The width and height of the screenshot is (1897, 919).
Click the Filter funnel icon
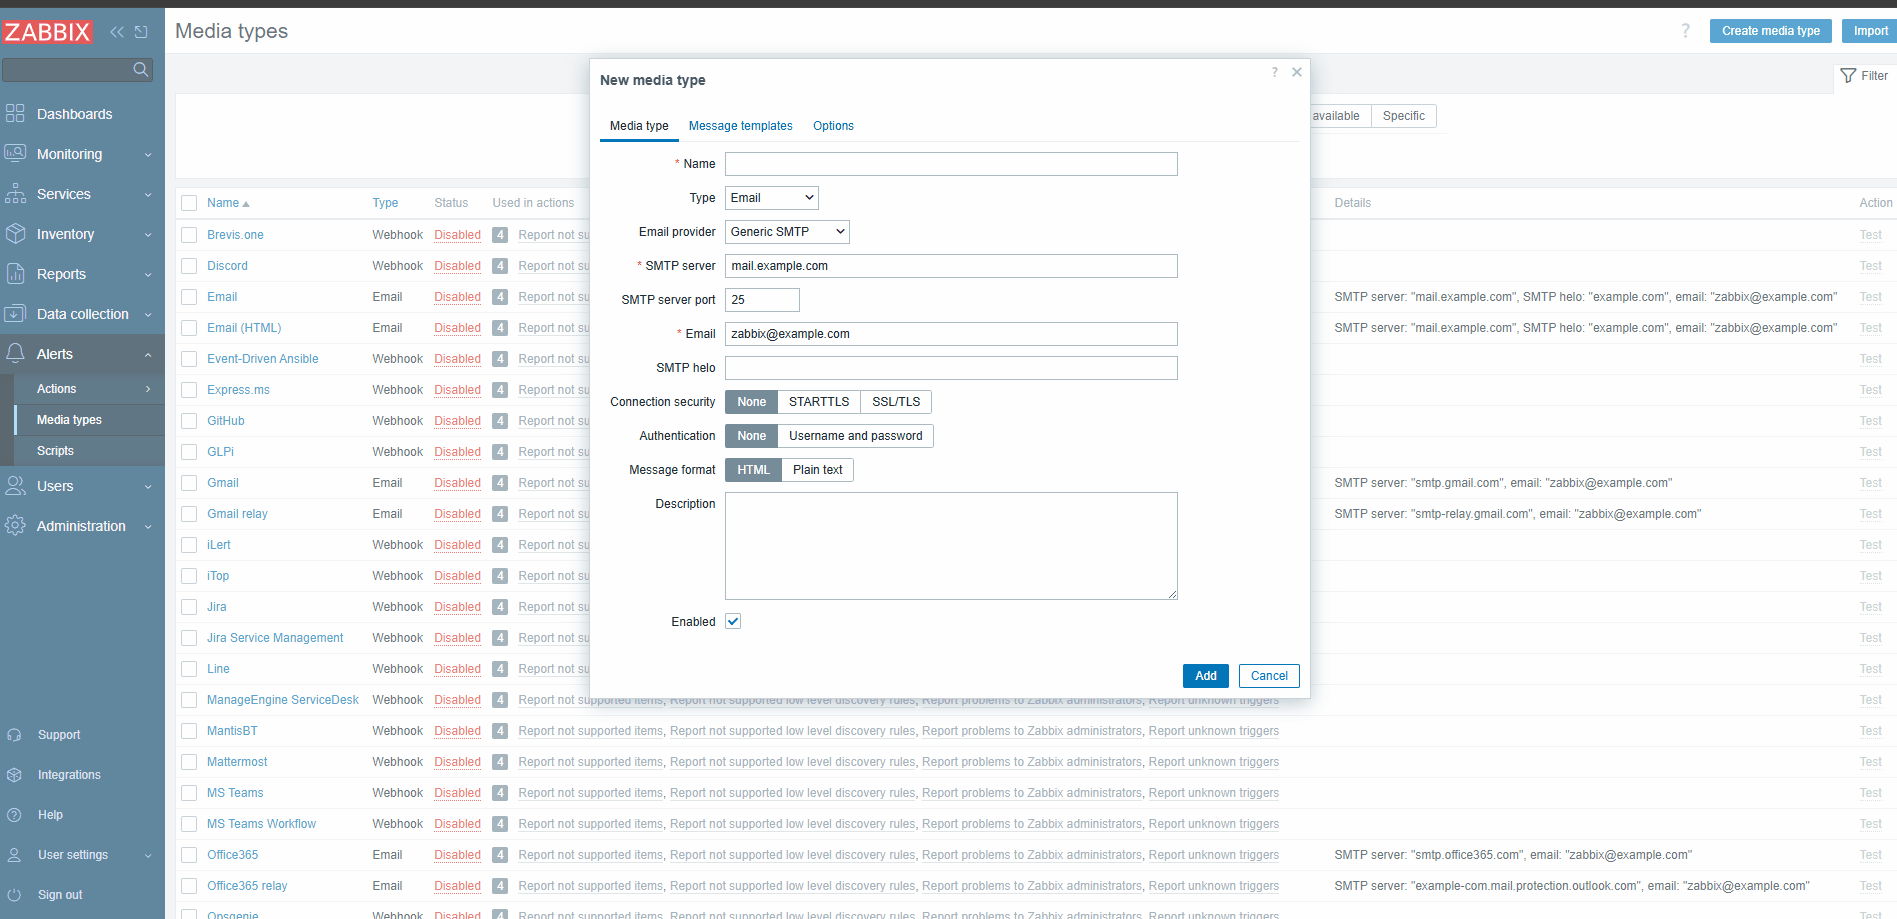[1848, 76]
